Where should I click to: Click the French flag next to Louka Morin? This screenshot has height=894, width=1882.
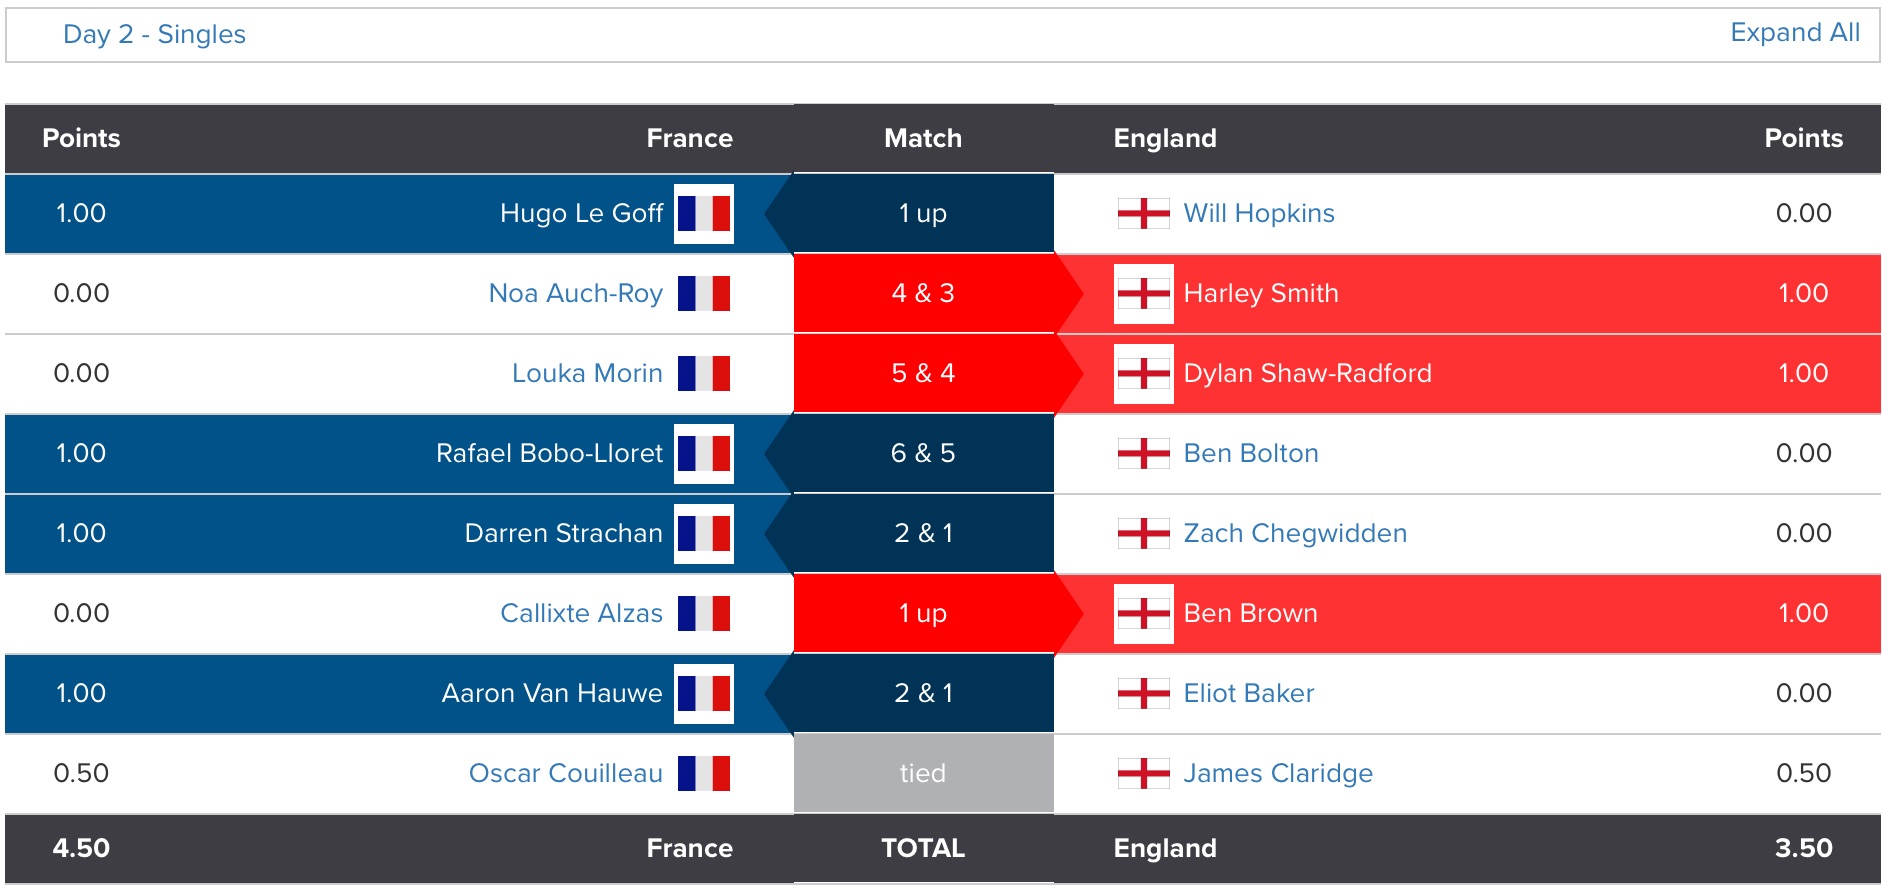tap(704, 374)
